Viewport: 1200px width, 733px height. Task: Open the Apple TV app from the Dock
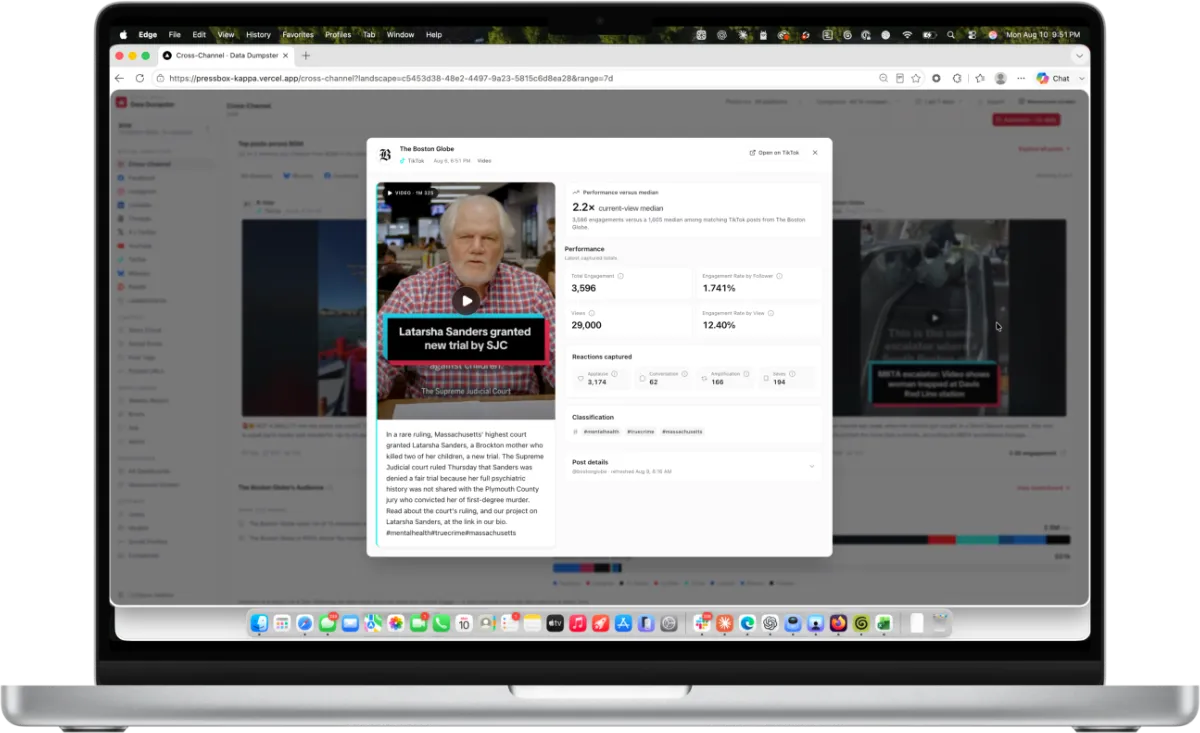[x=555, y=623]
